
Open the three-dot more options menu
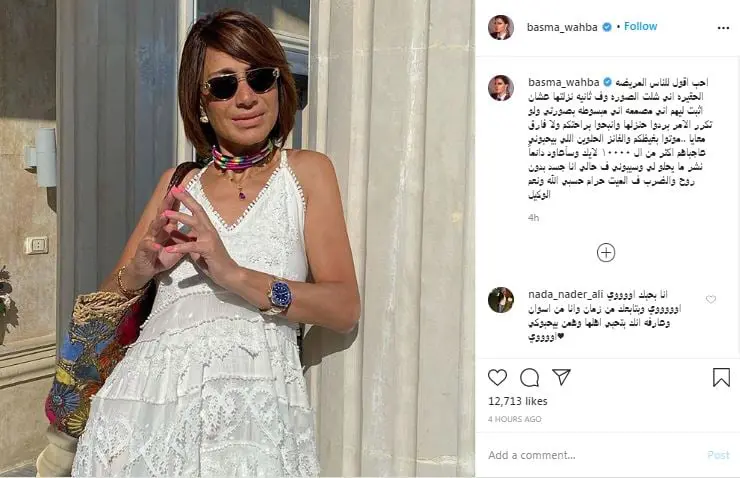click(723, 28)
